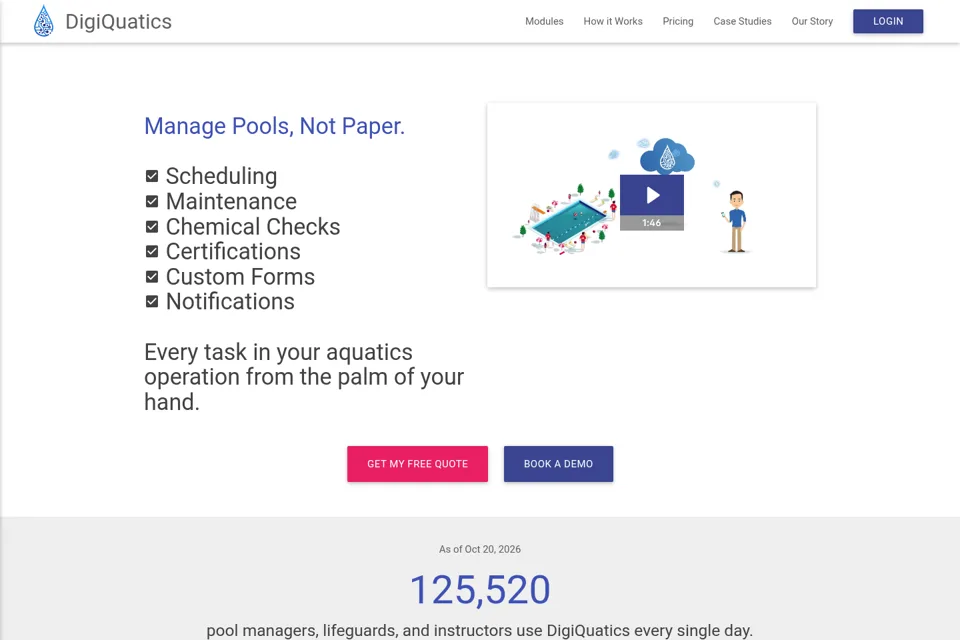The width and height of the screenshot is (960, 640).
Task: Click GET MY FREE QUOTE button
Action: 418,464
